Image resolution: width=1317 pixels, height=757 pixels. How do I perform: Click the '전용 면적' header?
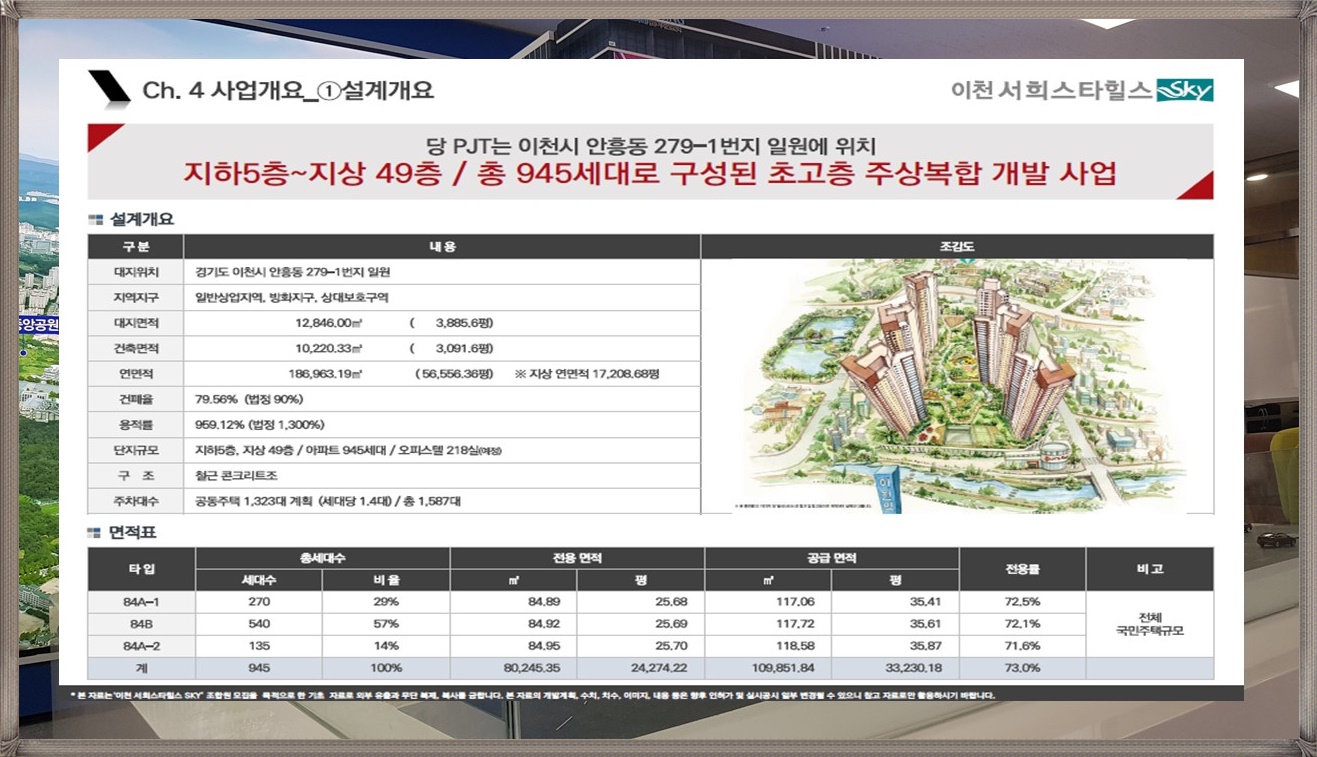click(x=578, y=558)
